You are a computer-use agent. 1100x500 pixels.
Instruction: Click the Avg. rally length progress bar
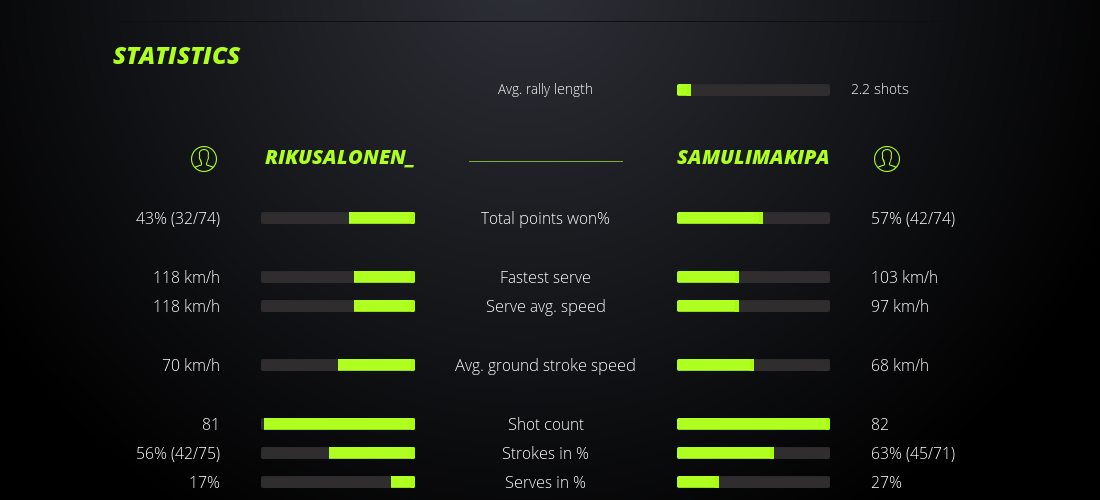[753, 90]
